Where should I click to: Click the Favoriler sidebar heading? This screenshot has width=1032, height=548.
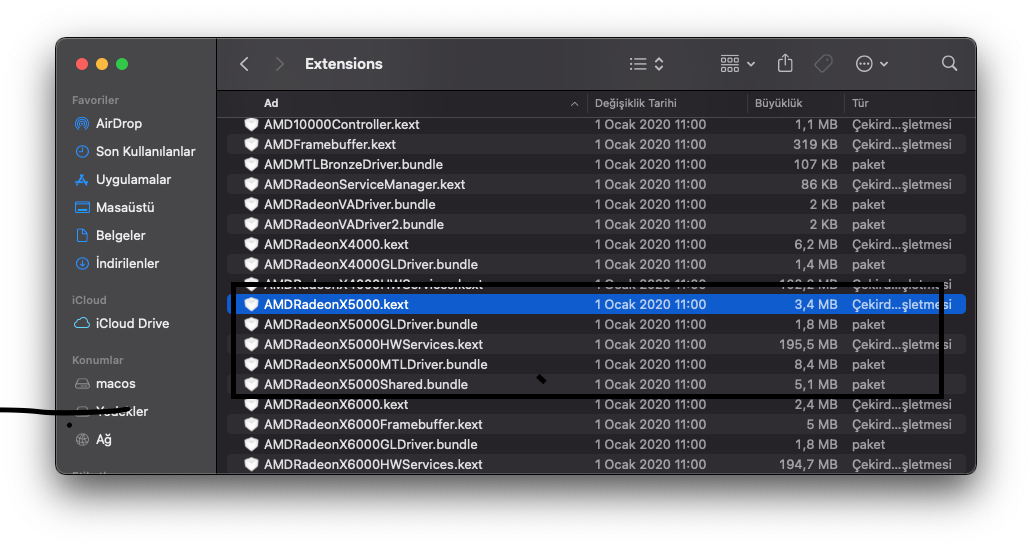95,100
